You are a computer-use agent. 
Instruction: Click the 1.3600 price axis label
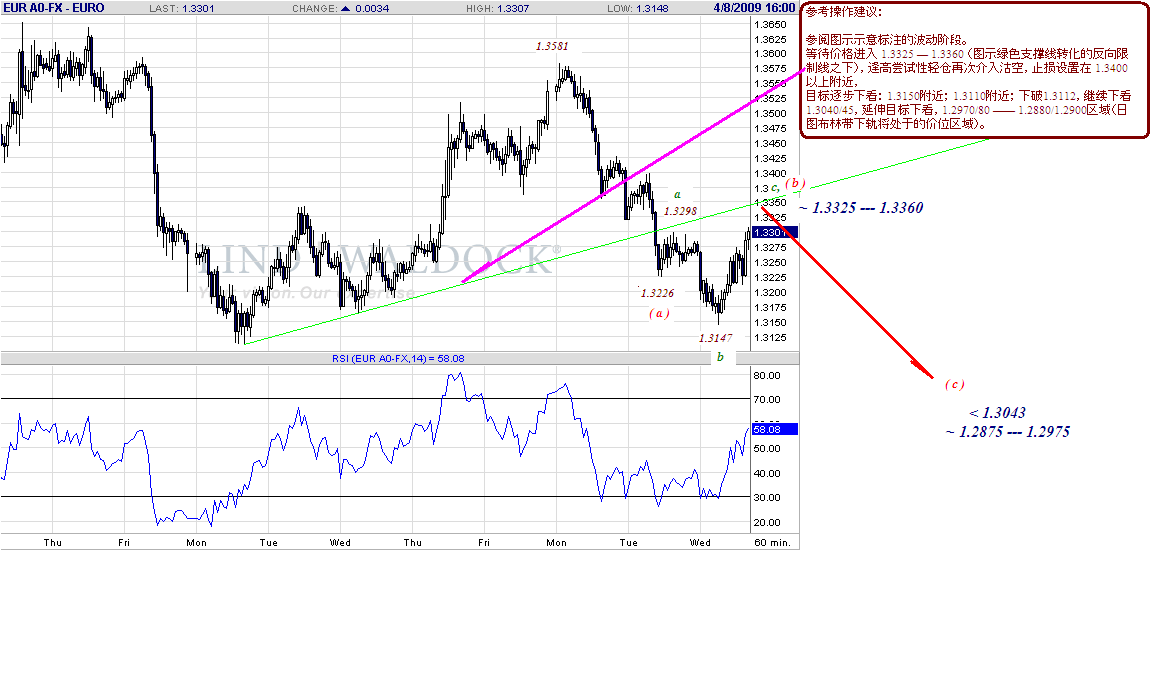tap(770, 54)
